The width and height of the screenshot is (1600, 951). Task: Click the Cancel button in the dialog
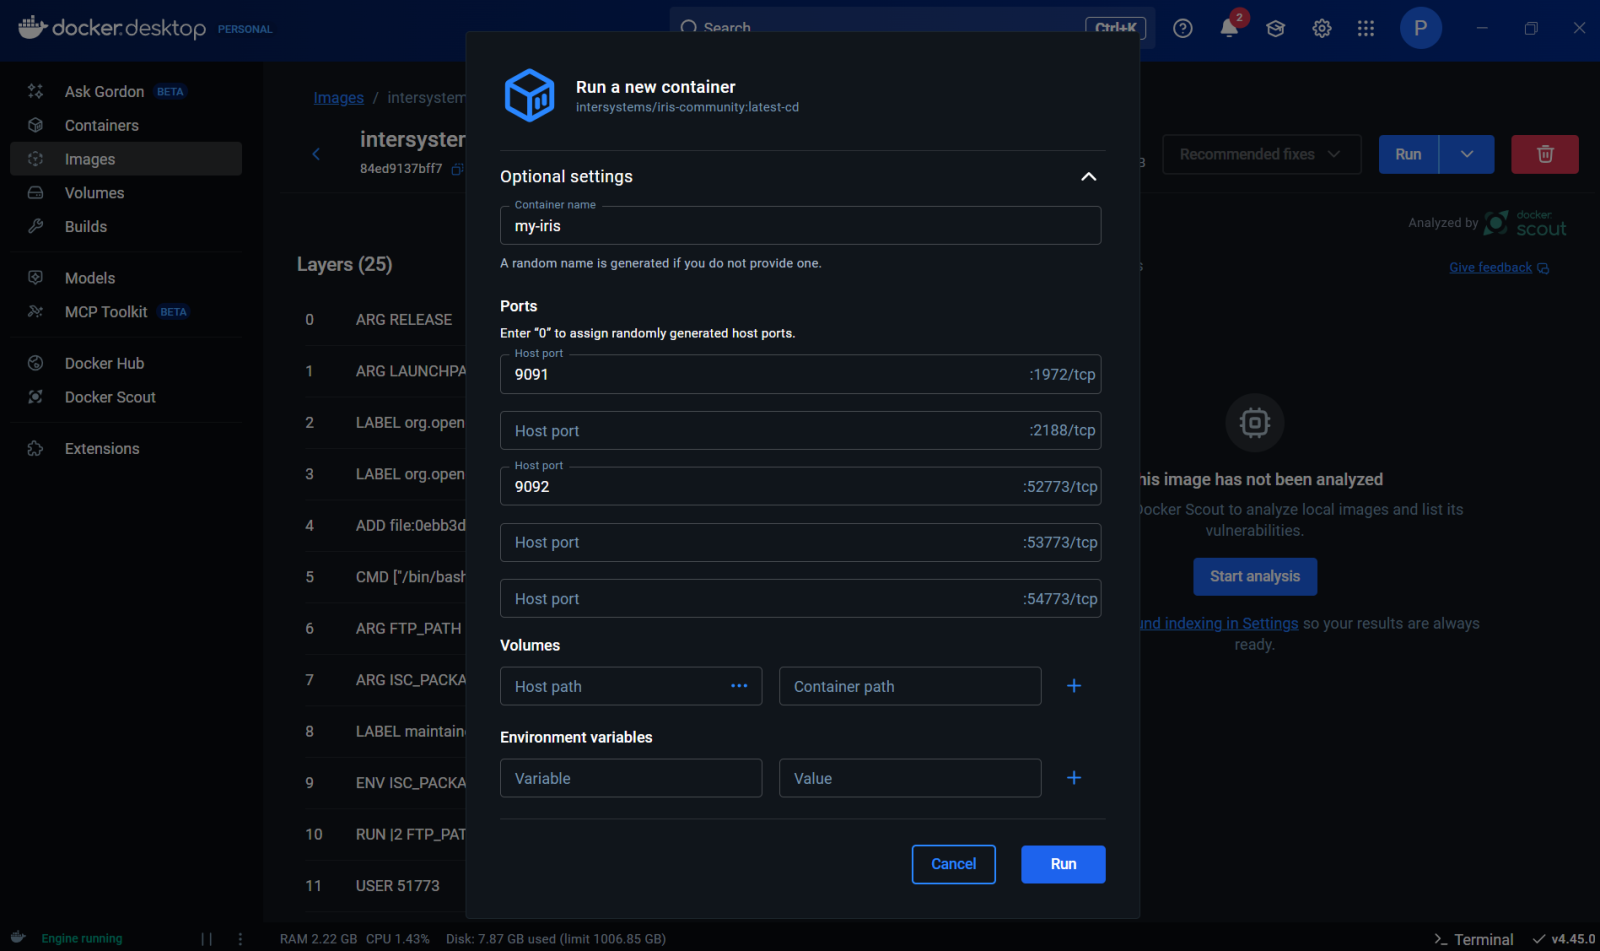click(953, 864)
